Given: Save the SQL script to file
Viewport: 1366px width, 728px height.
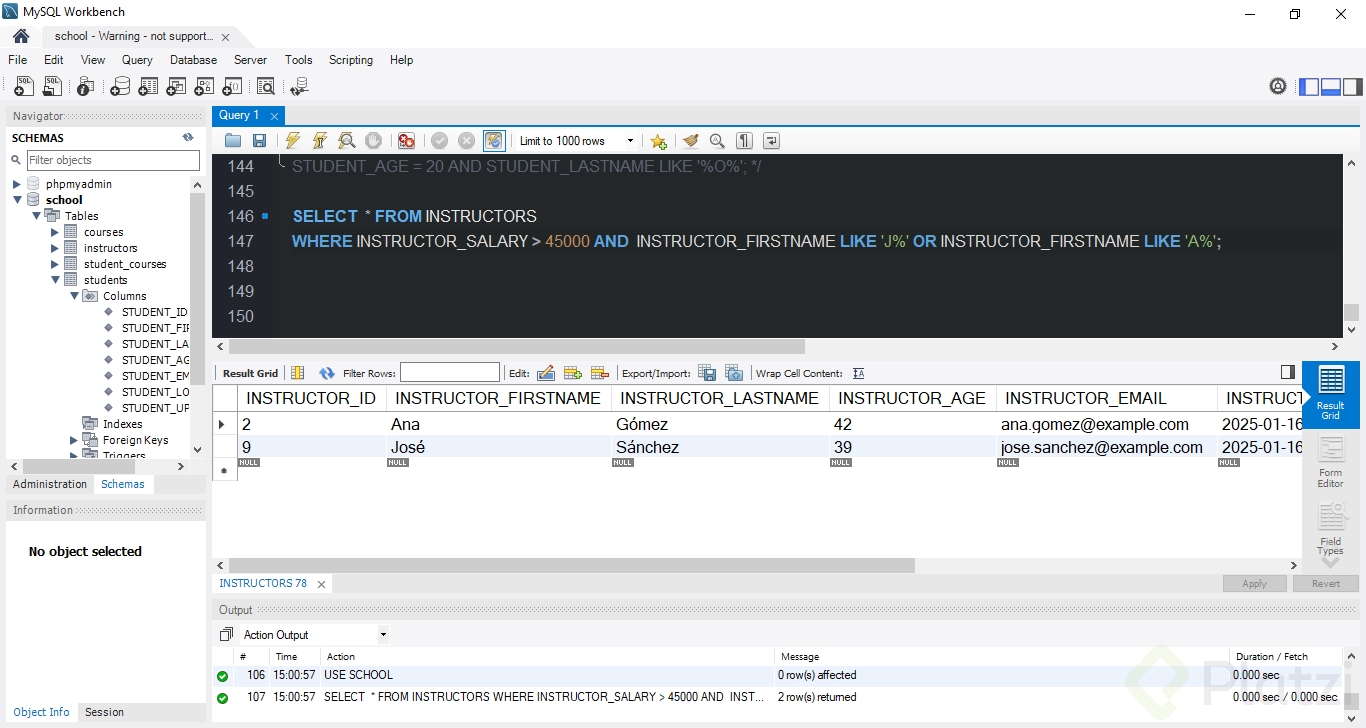Looking at the screenshot, I should [x=259, y=141].
